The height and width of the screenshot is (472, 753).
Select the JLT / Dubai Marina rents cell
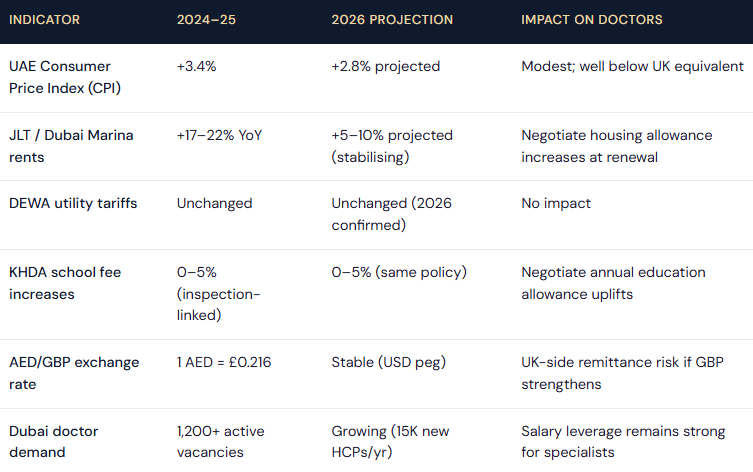click(x=71, y=146)
